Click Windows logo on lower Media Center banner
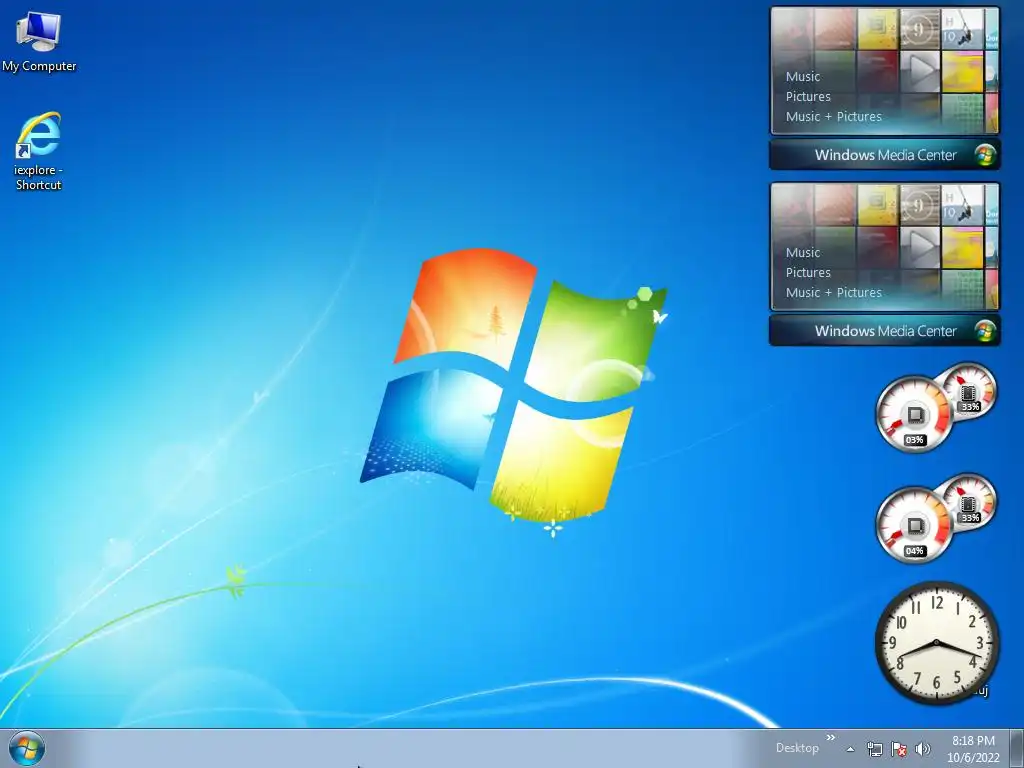This screenshot has height=768, width=1024. (985, 331)
